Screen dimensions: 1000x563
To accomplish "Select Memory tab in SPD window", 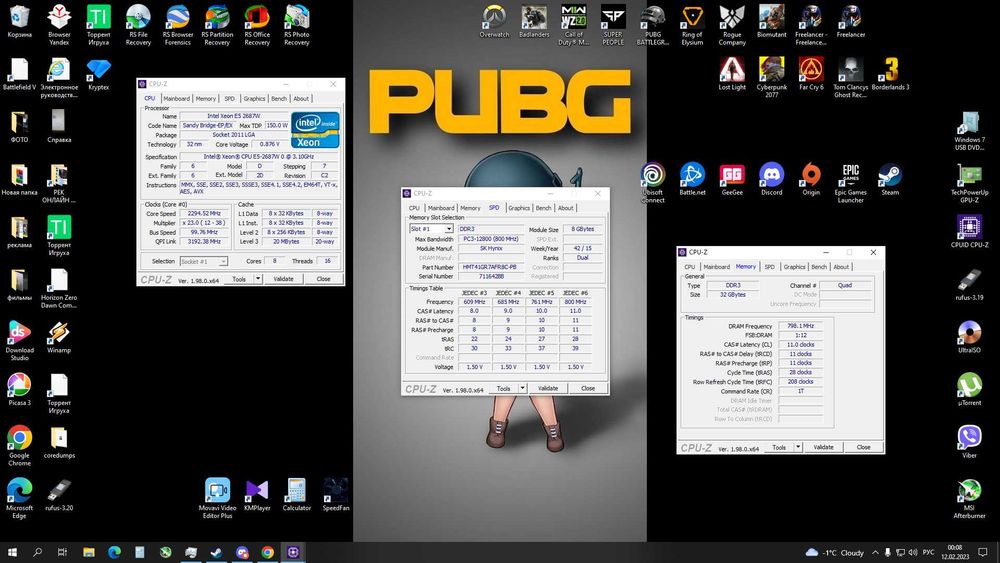I will coord(470,208).
